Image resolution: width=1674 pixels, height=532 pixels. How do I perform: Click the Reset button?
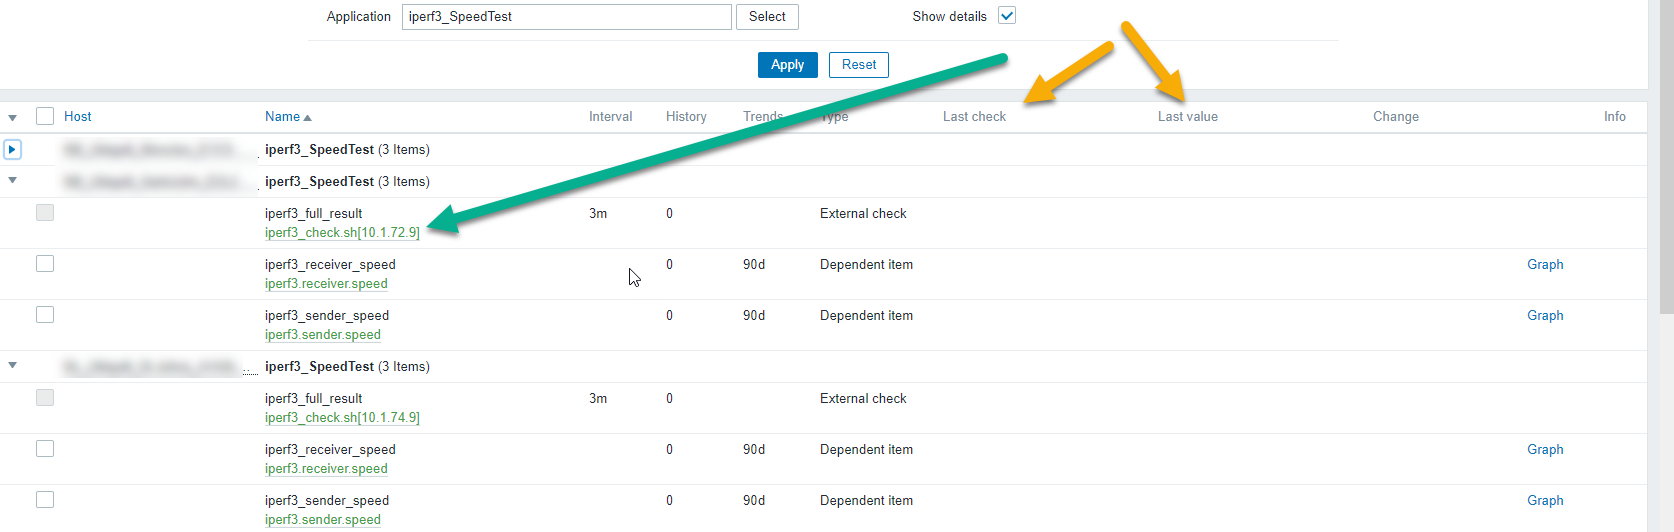[858, 65]
